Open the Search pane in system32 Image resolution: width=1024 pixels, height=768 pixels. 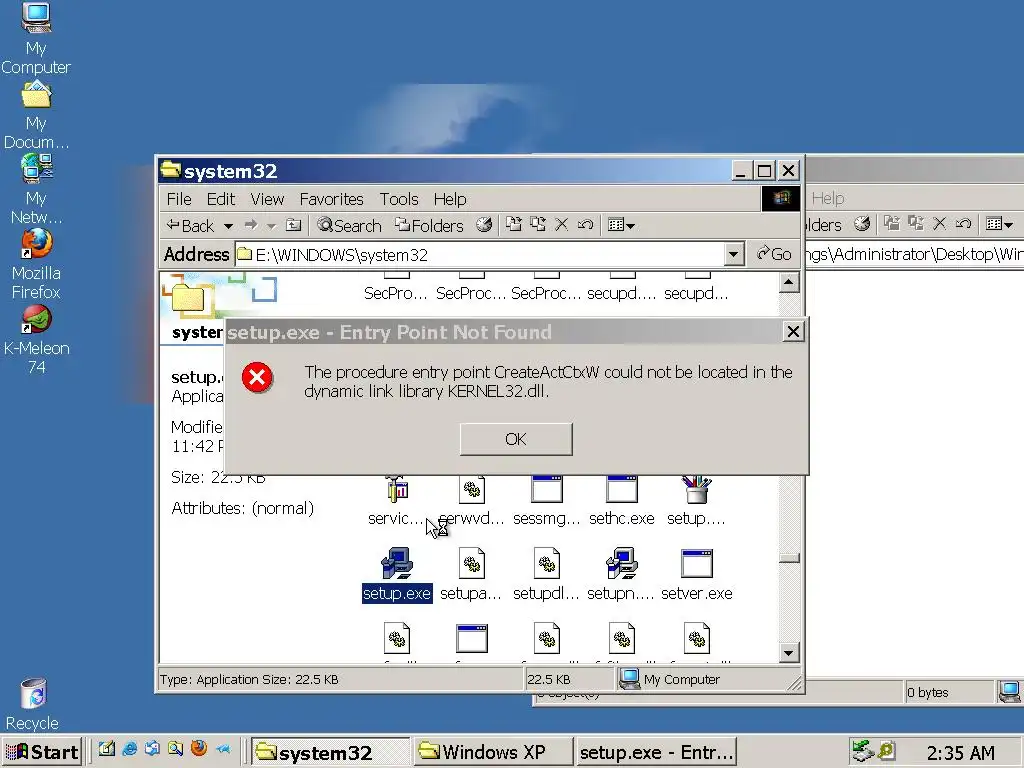click(349, 225)
